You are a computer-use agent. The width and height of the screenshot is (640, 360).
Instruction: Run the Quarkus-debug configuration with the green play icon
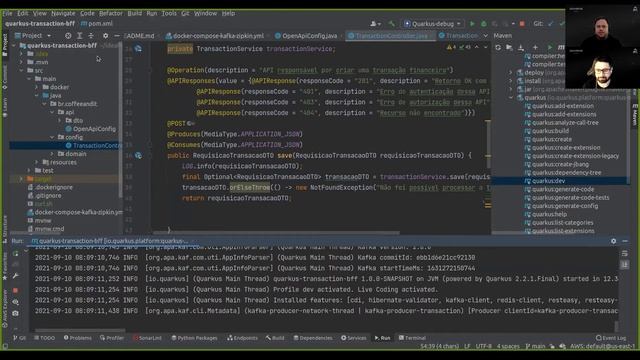[x=472, y=24]
